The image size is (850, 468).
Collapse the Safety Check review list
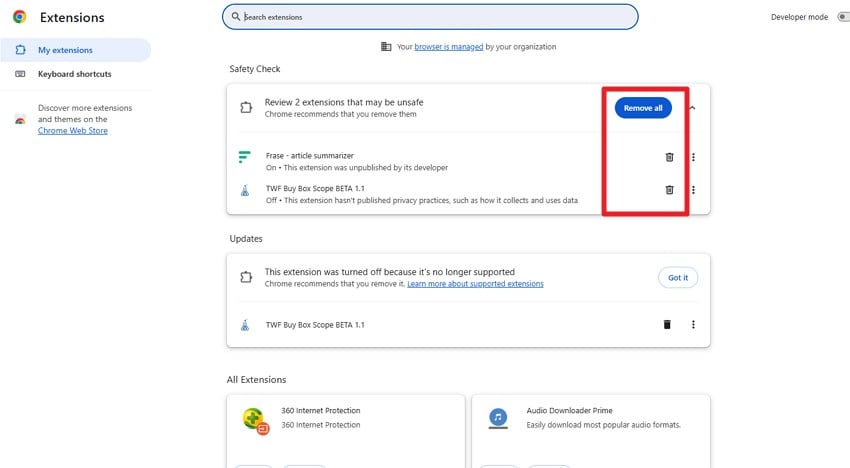click(692, 108)
